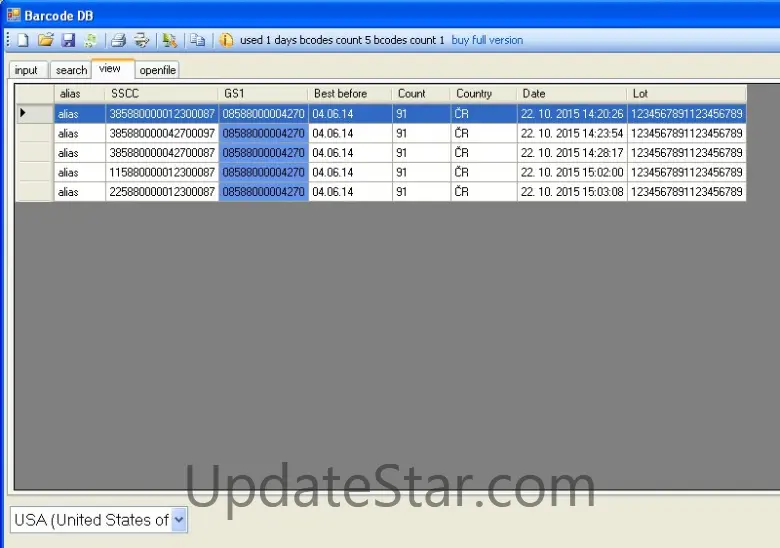Click Best before cell in 15:02:00 row
The image size is (780, 548).
click(350, 172)
